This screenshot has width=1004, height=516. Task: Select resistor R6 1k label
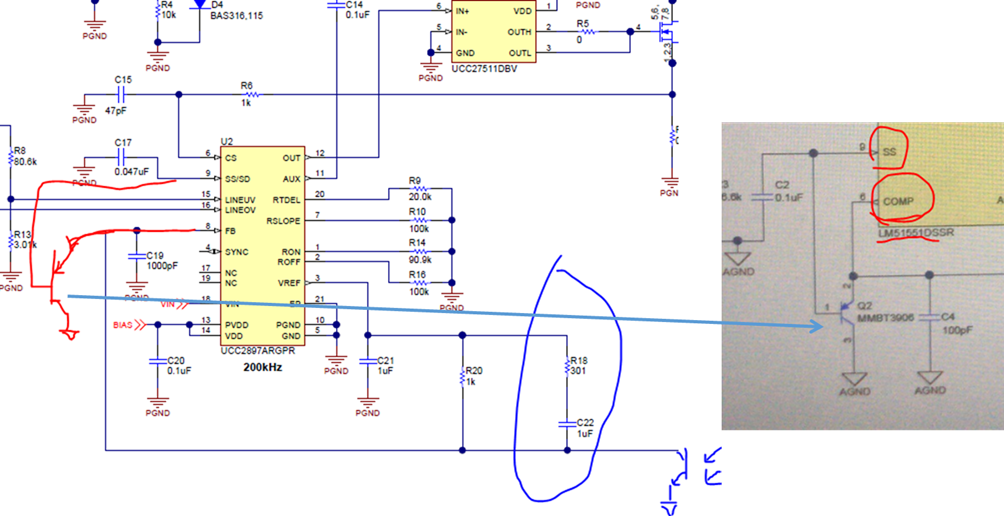tap(246, 93)
